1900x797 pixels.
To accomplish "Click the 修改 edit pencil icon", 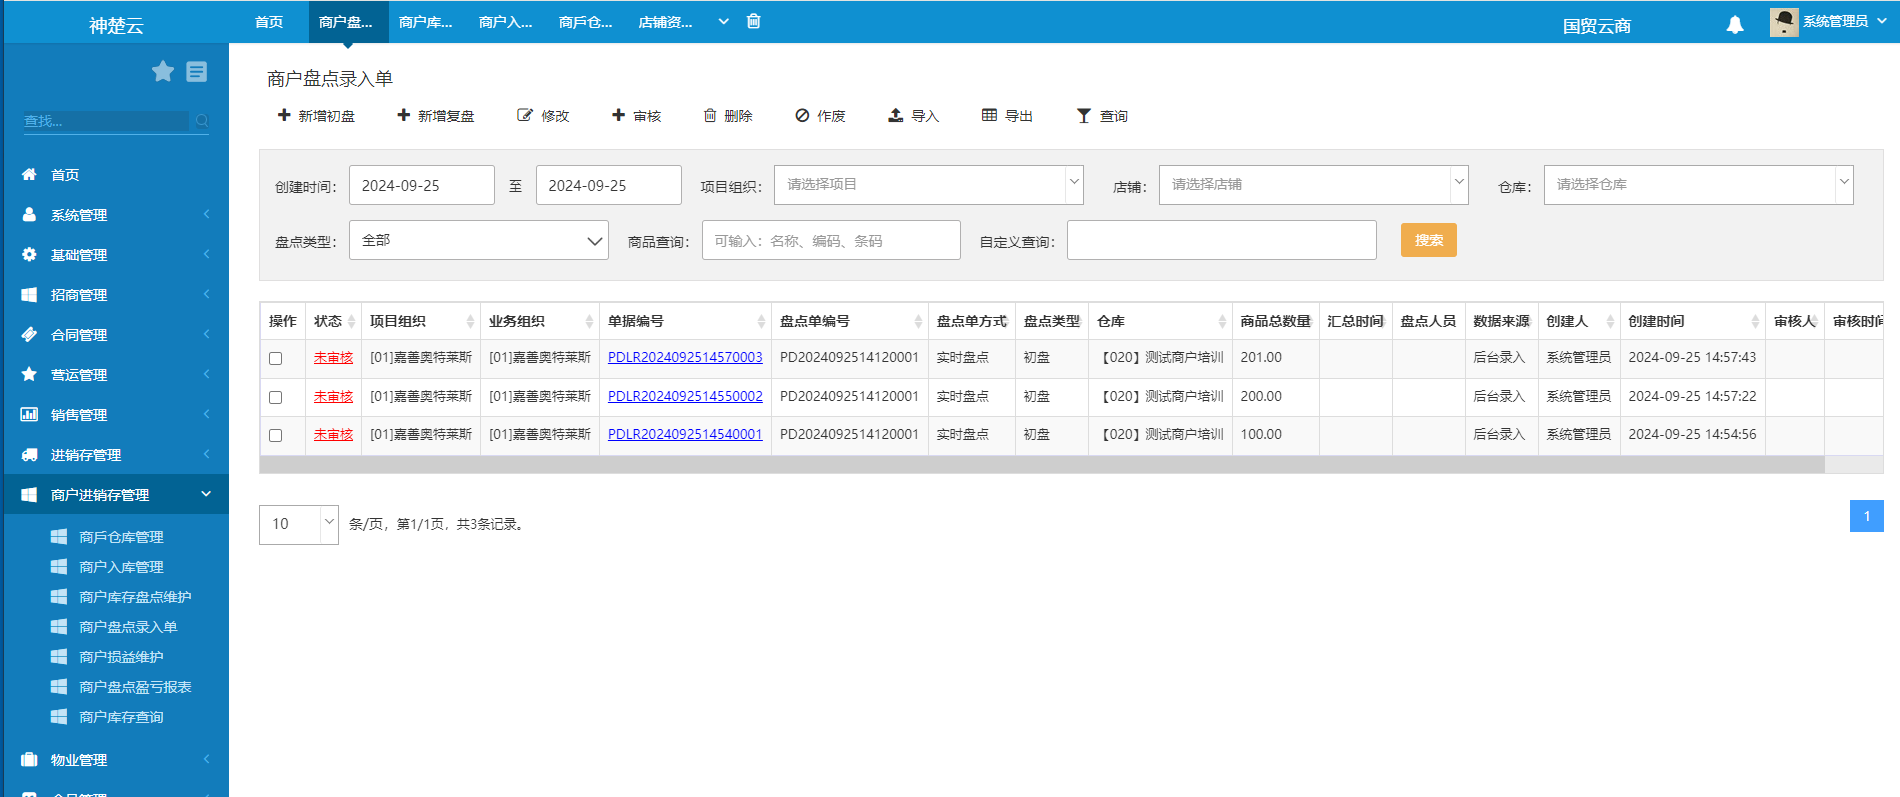I will [x=525, y=115].
